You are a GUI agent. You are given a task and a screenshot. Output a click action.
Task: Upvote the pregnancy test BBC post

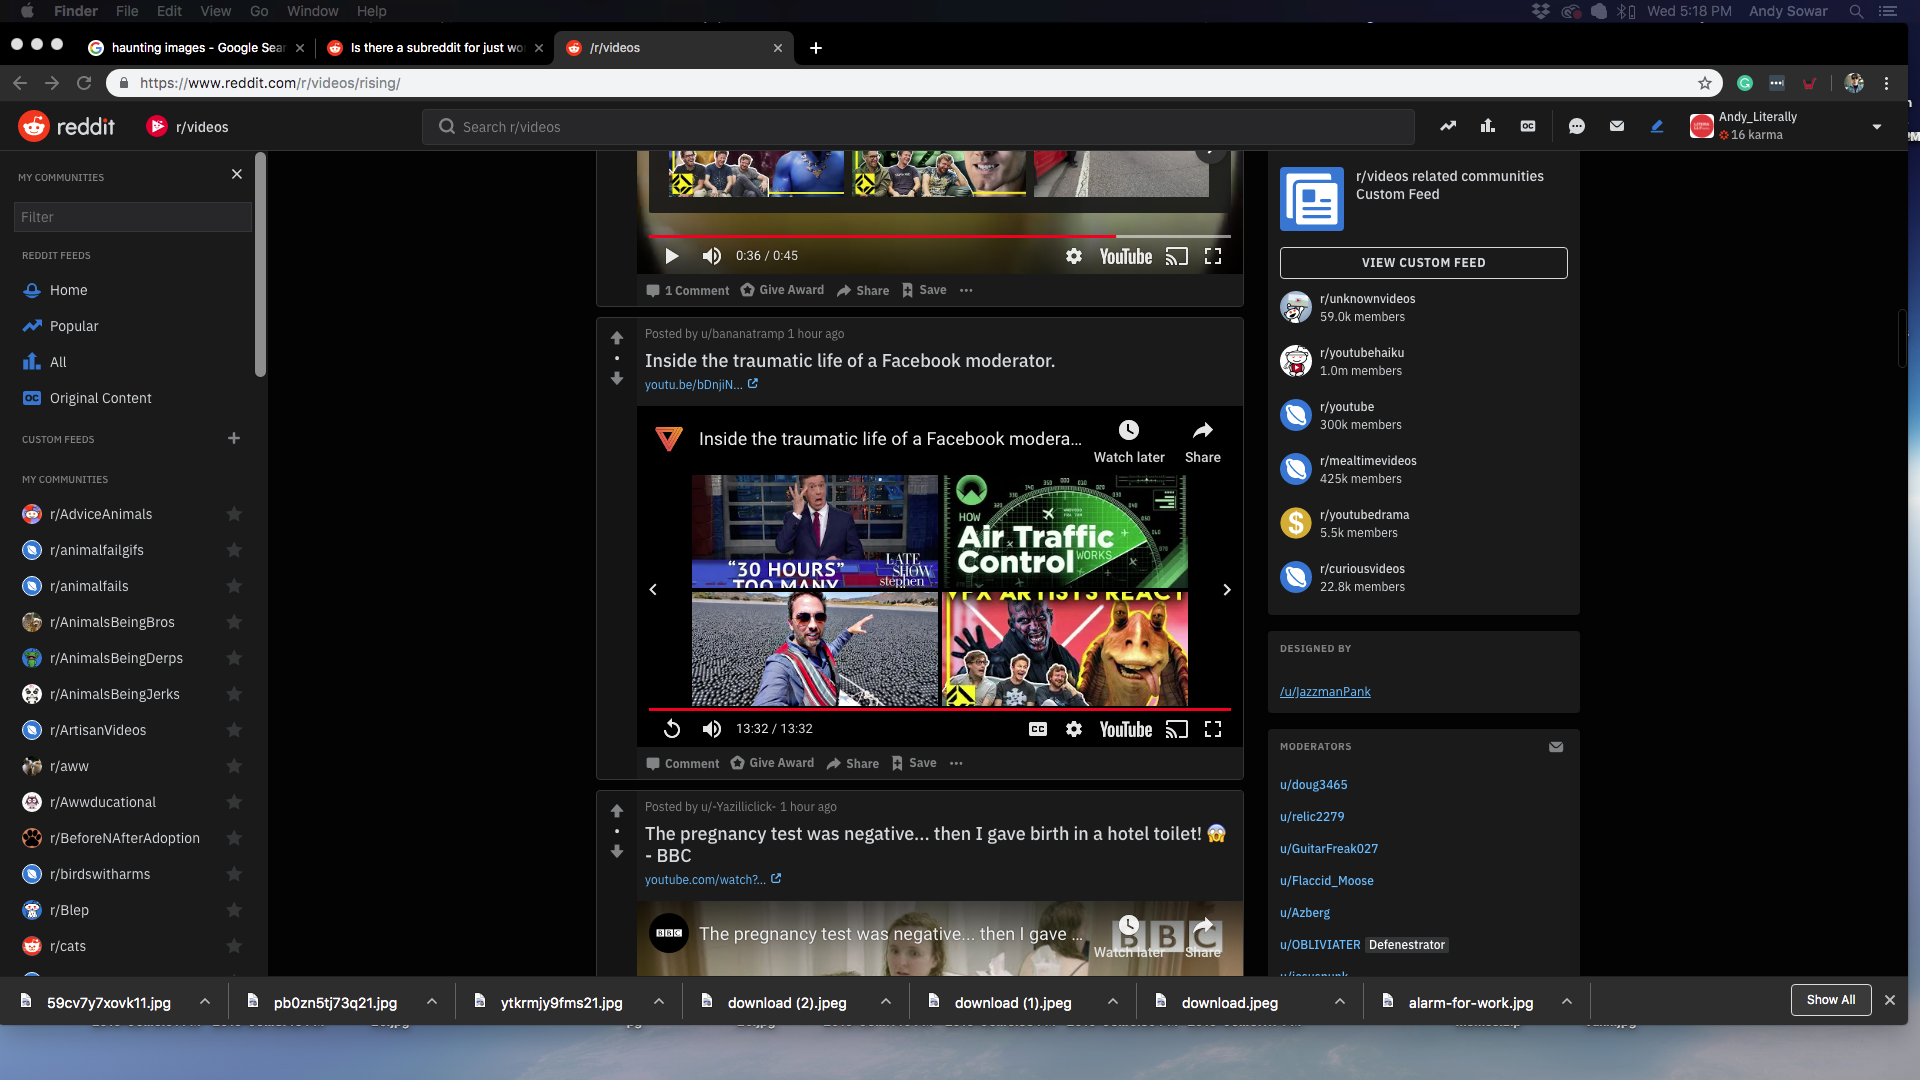point(617,811)
